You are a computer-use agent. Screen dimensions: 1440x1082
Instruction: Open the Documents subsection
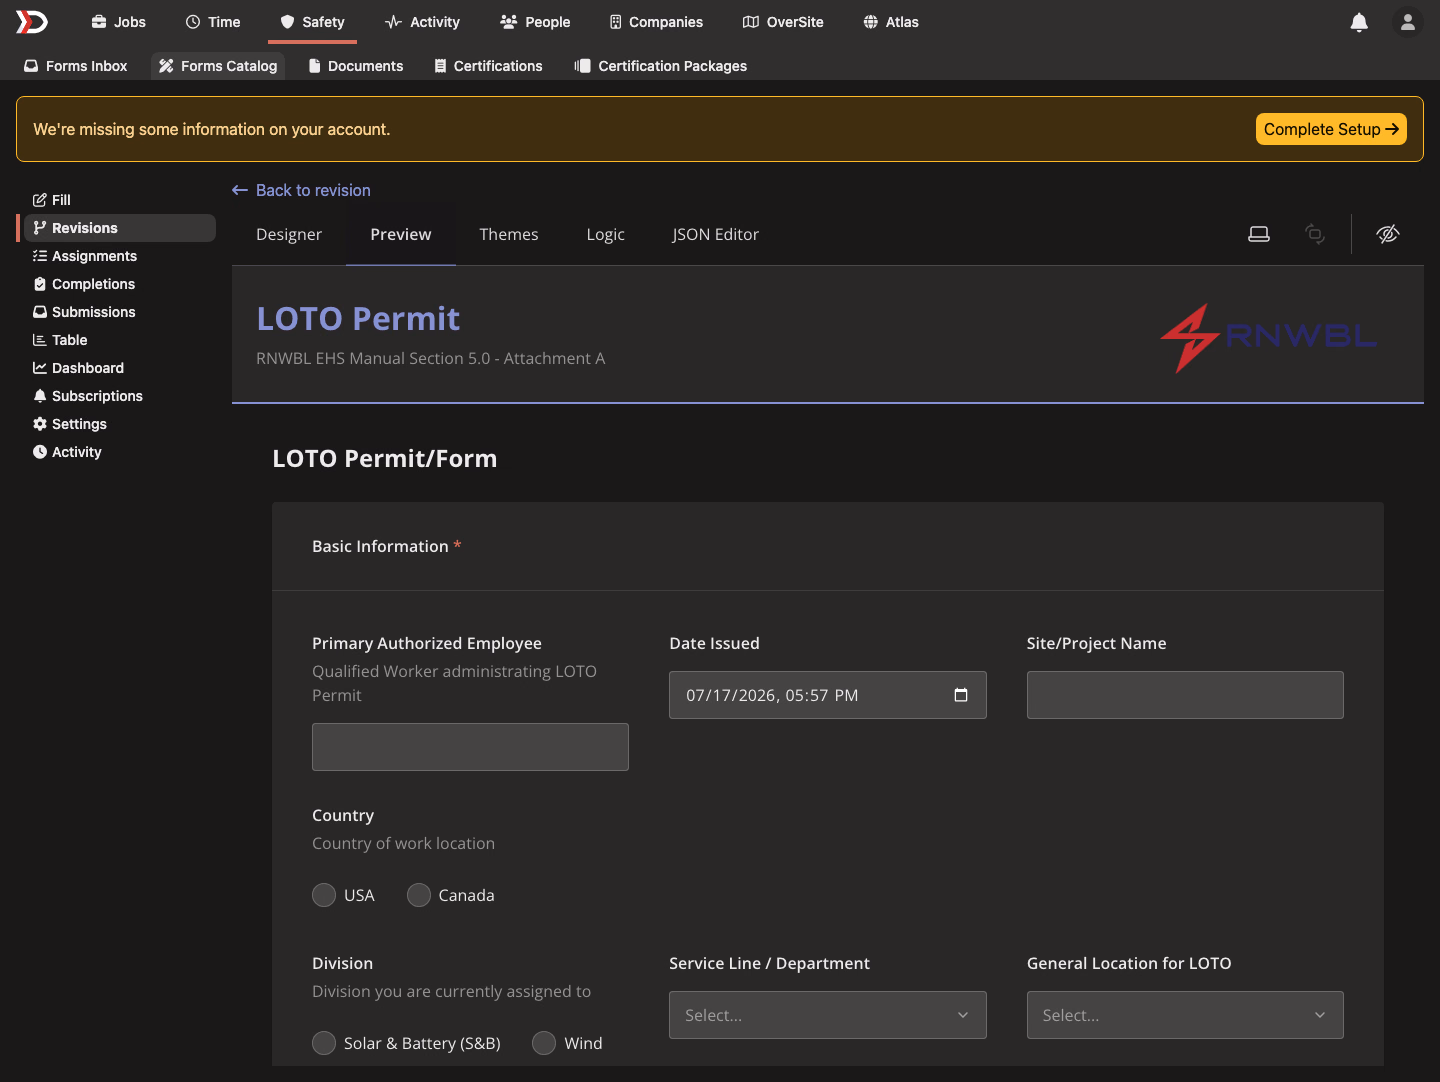(x=355, y=66)
